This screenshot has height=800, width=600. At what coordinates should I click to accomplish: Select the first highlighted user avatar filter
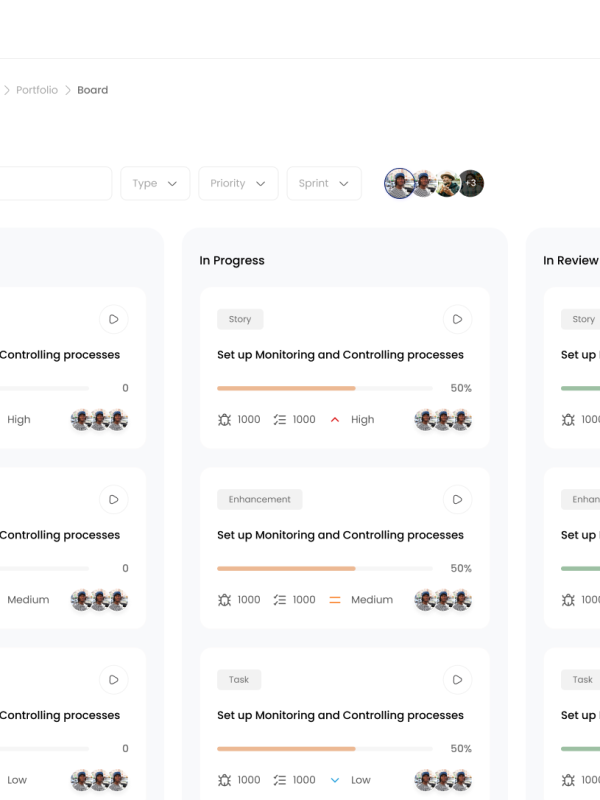[x=400, y=183]
